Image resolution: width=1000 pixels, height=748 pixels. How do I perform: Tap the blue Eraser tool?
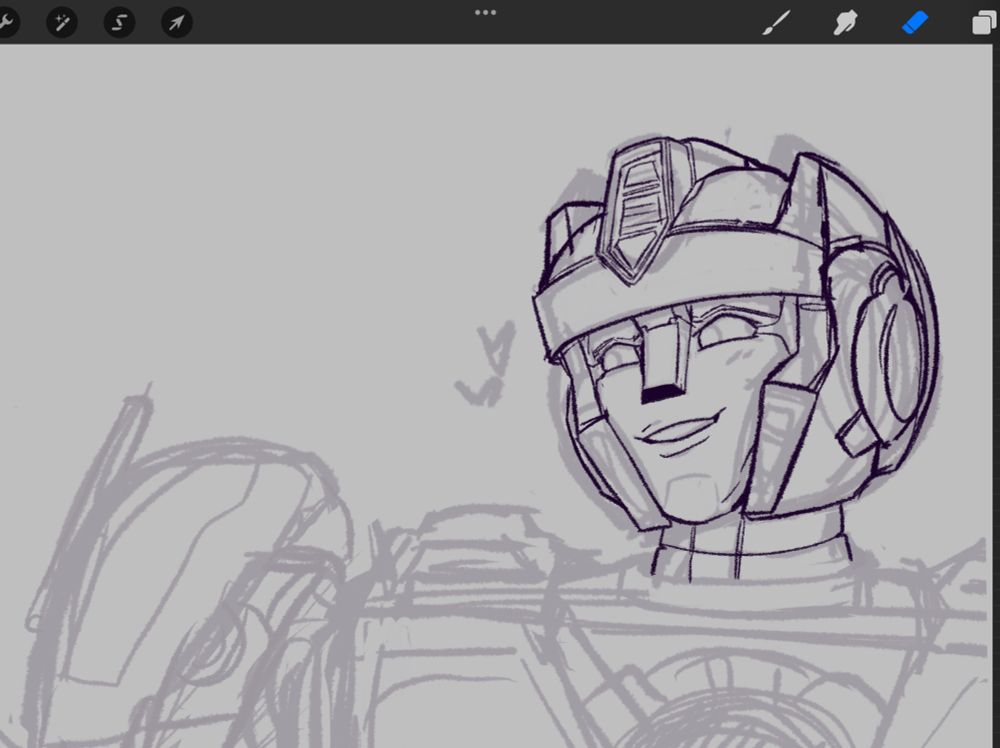click(x=915, y=23)
